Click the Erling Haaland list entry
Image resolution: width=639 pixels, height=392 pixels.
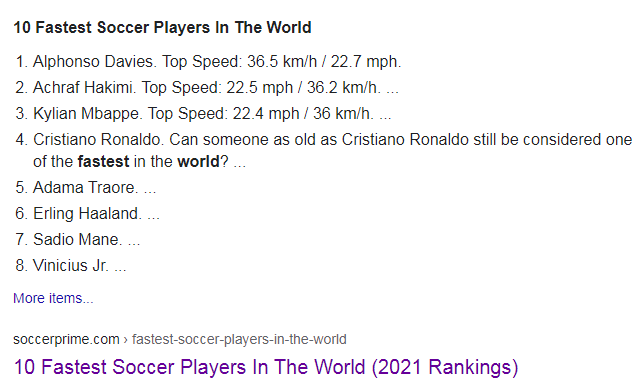(x=87, y=214)
